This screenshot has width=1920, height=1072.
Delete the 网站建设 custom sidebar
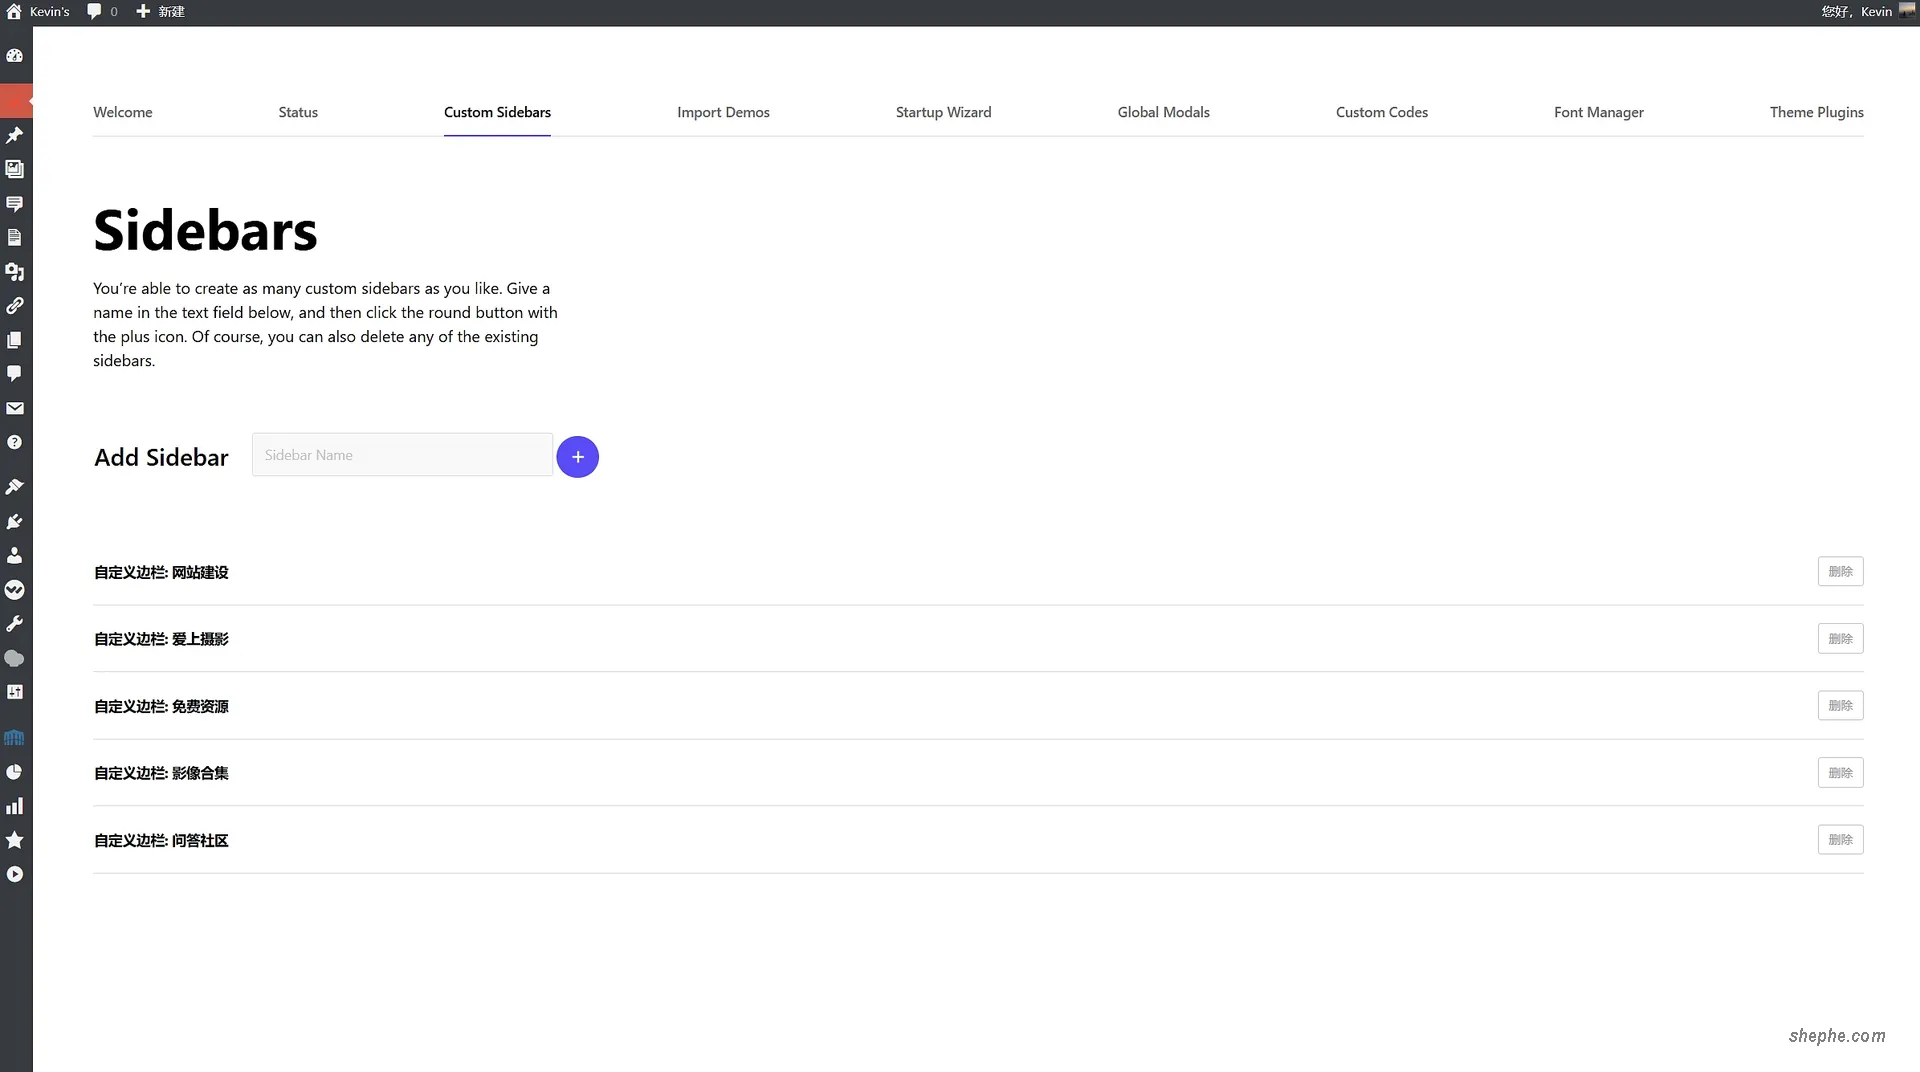(x=1840, y=571)
